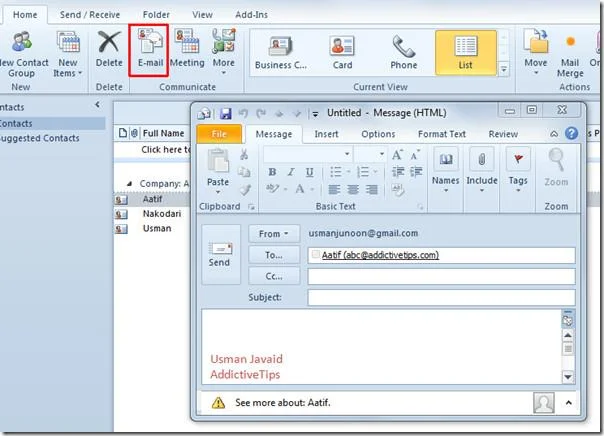The height and width of the screenshot is (436, 604).
Task: Switch to Home ribbon tab
Action: pos(25,15)
